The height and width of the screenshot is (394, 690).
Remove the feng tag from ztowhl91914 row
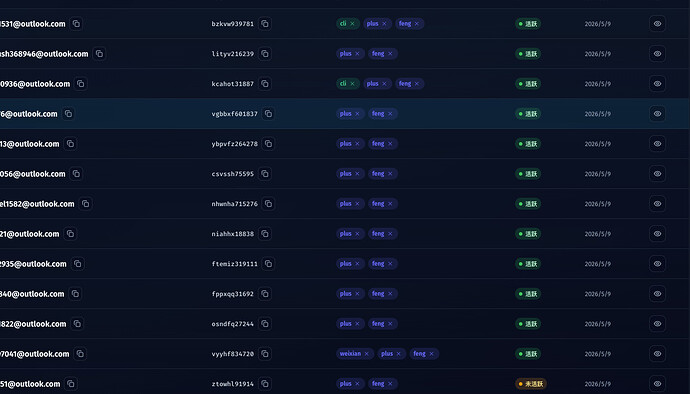coord(390,383)
